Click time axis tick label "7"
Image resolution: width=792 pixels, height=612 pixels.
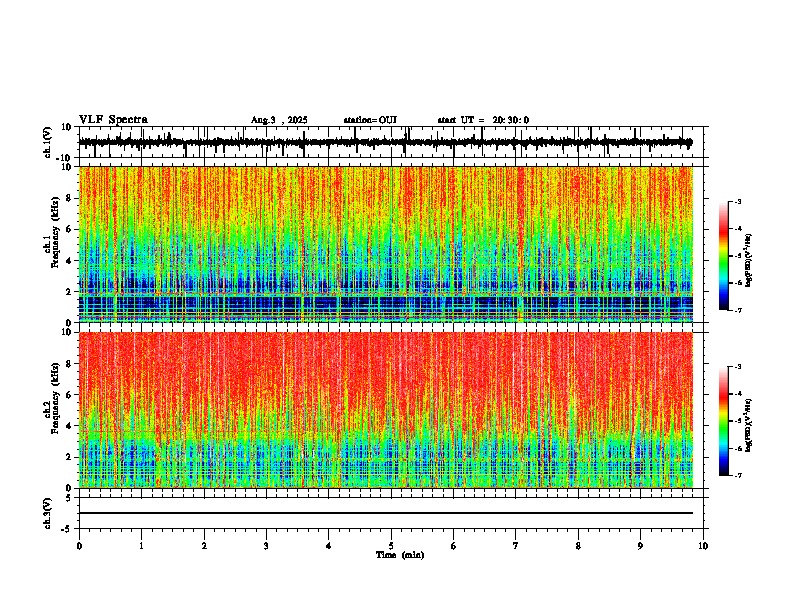tap(516, 546)
